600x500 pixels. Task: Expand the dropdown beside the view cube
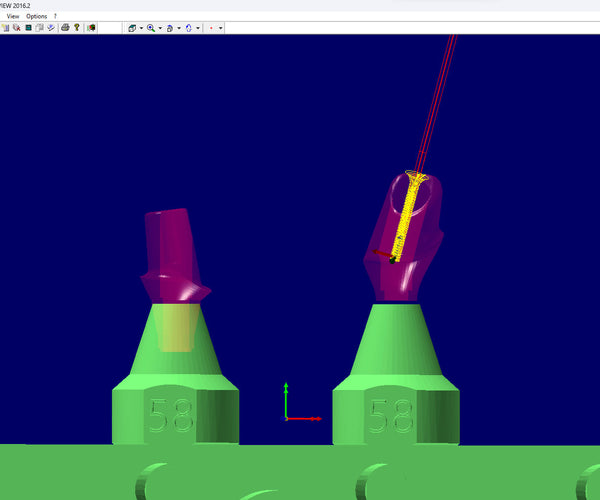[141, 28]
